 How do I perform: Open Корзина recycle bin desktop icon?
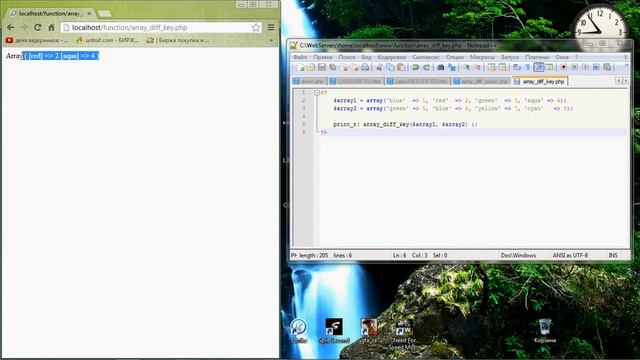click(x=545, y=331)
